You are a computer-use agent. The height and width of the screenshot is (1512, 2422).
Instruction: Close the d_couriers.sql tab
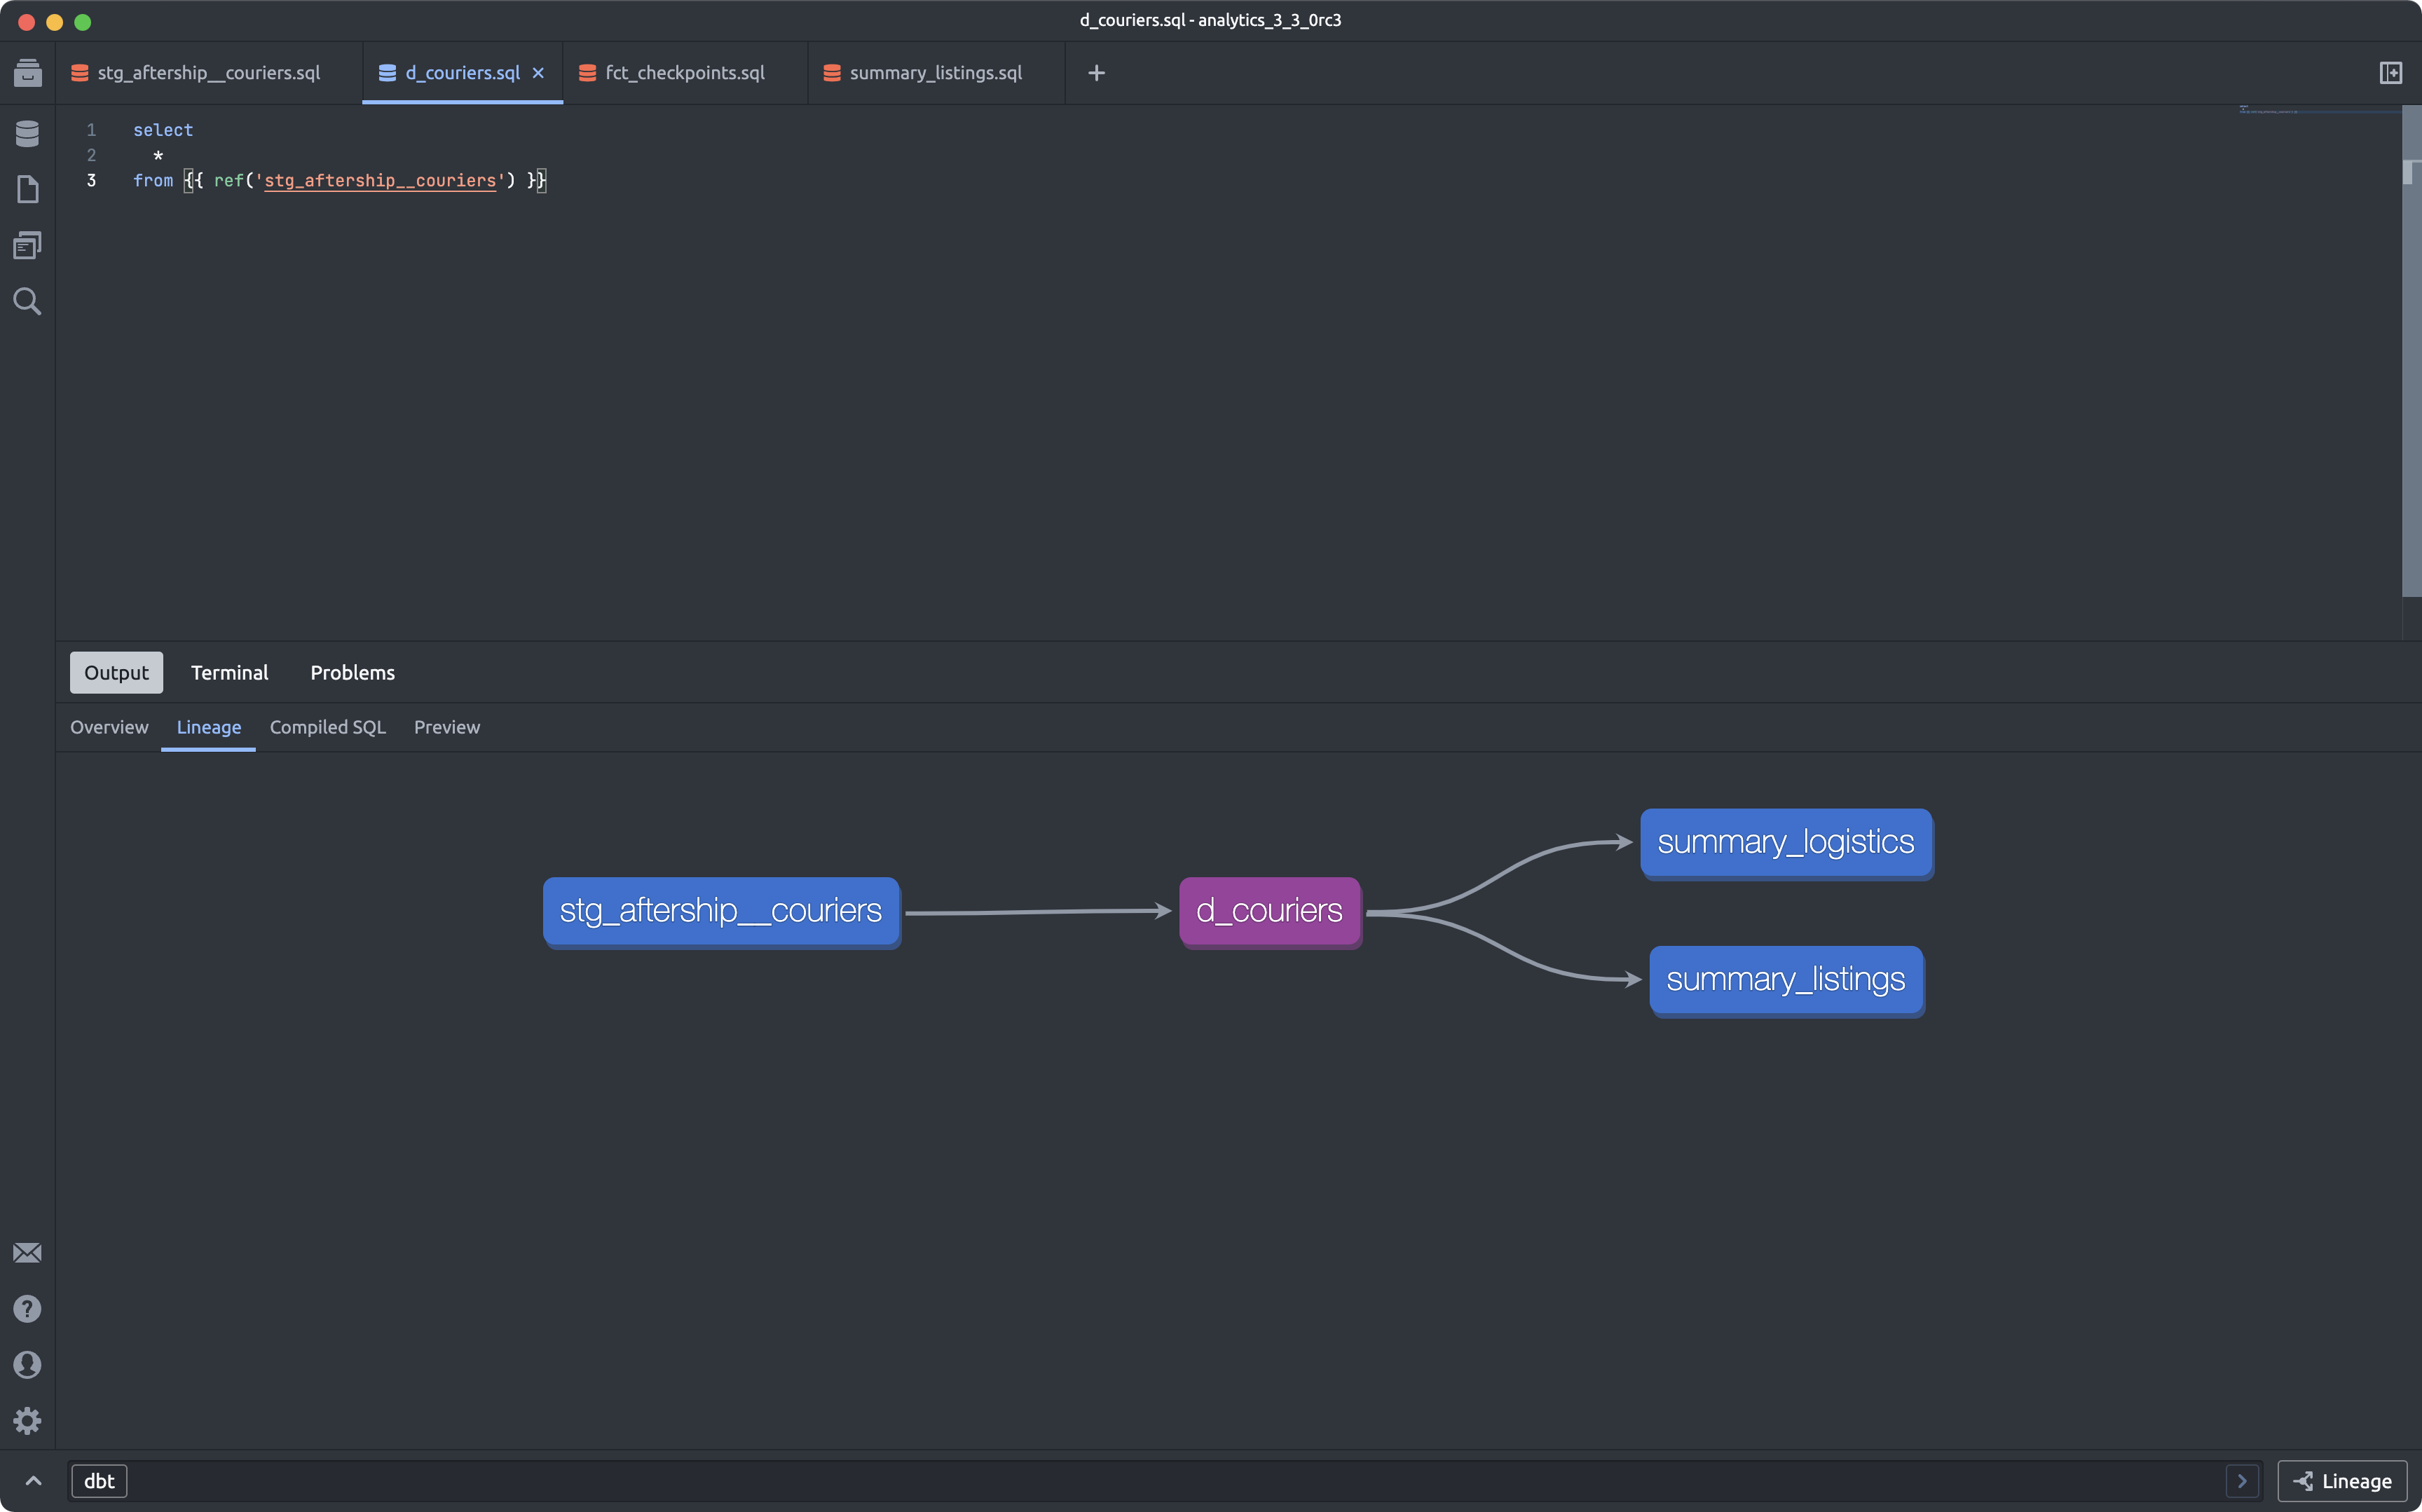(538, 73)
